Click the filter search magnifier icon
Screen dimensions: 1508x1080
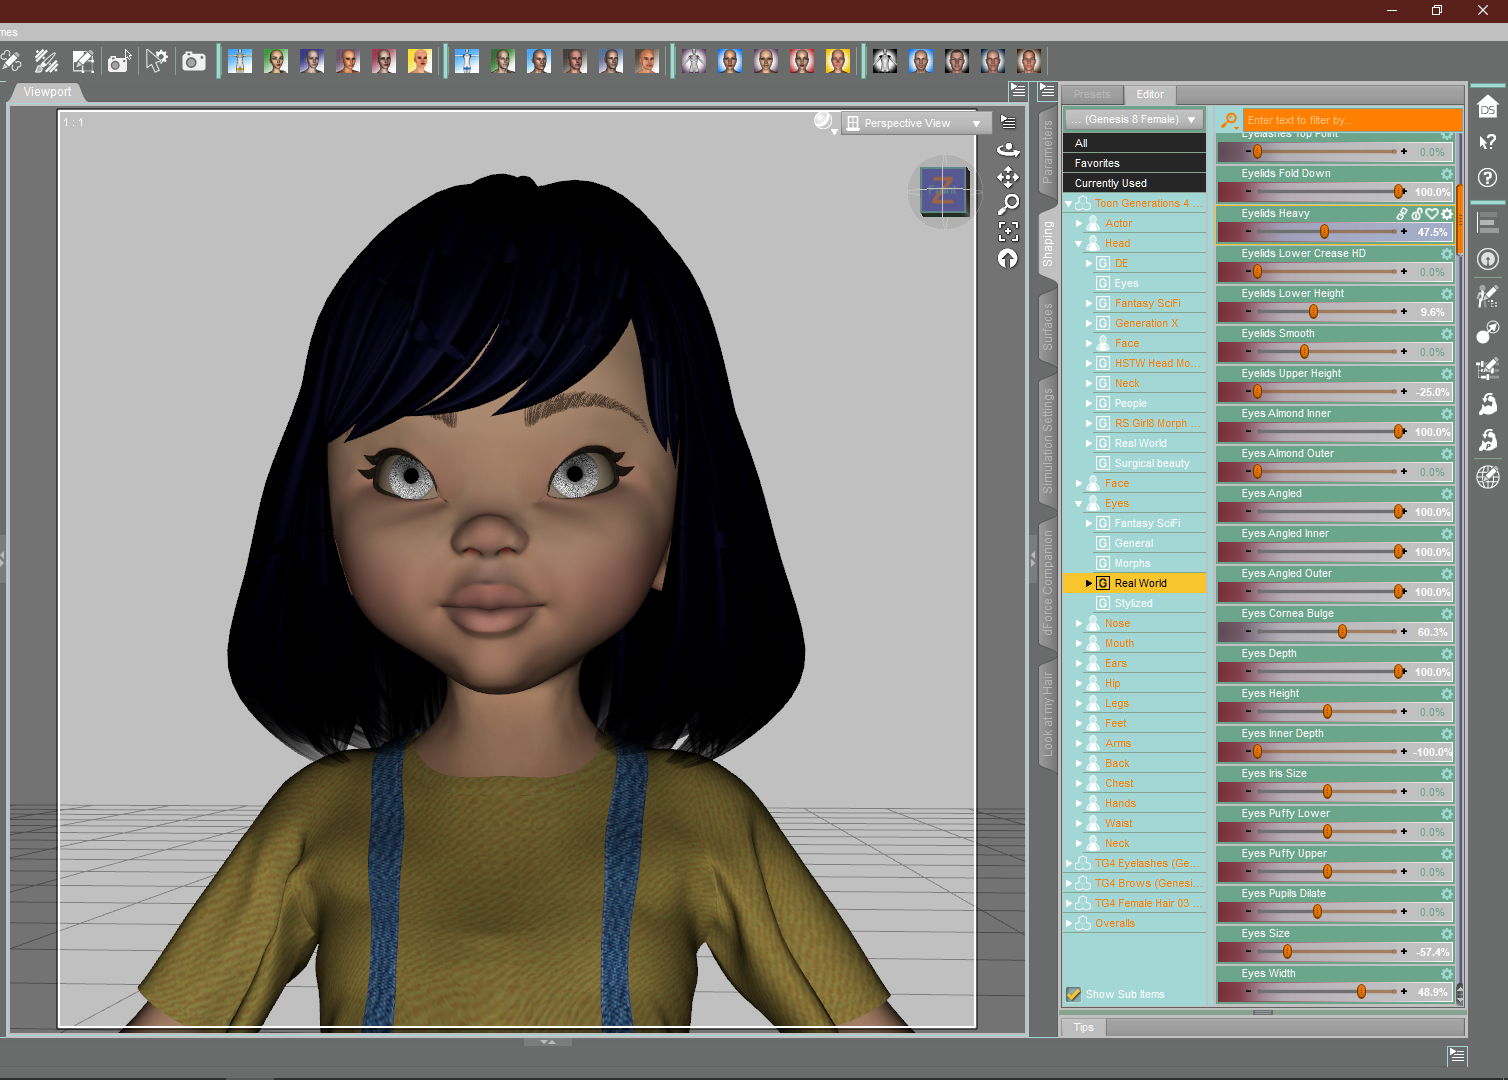pos(1229,120)
